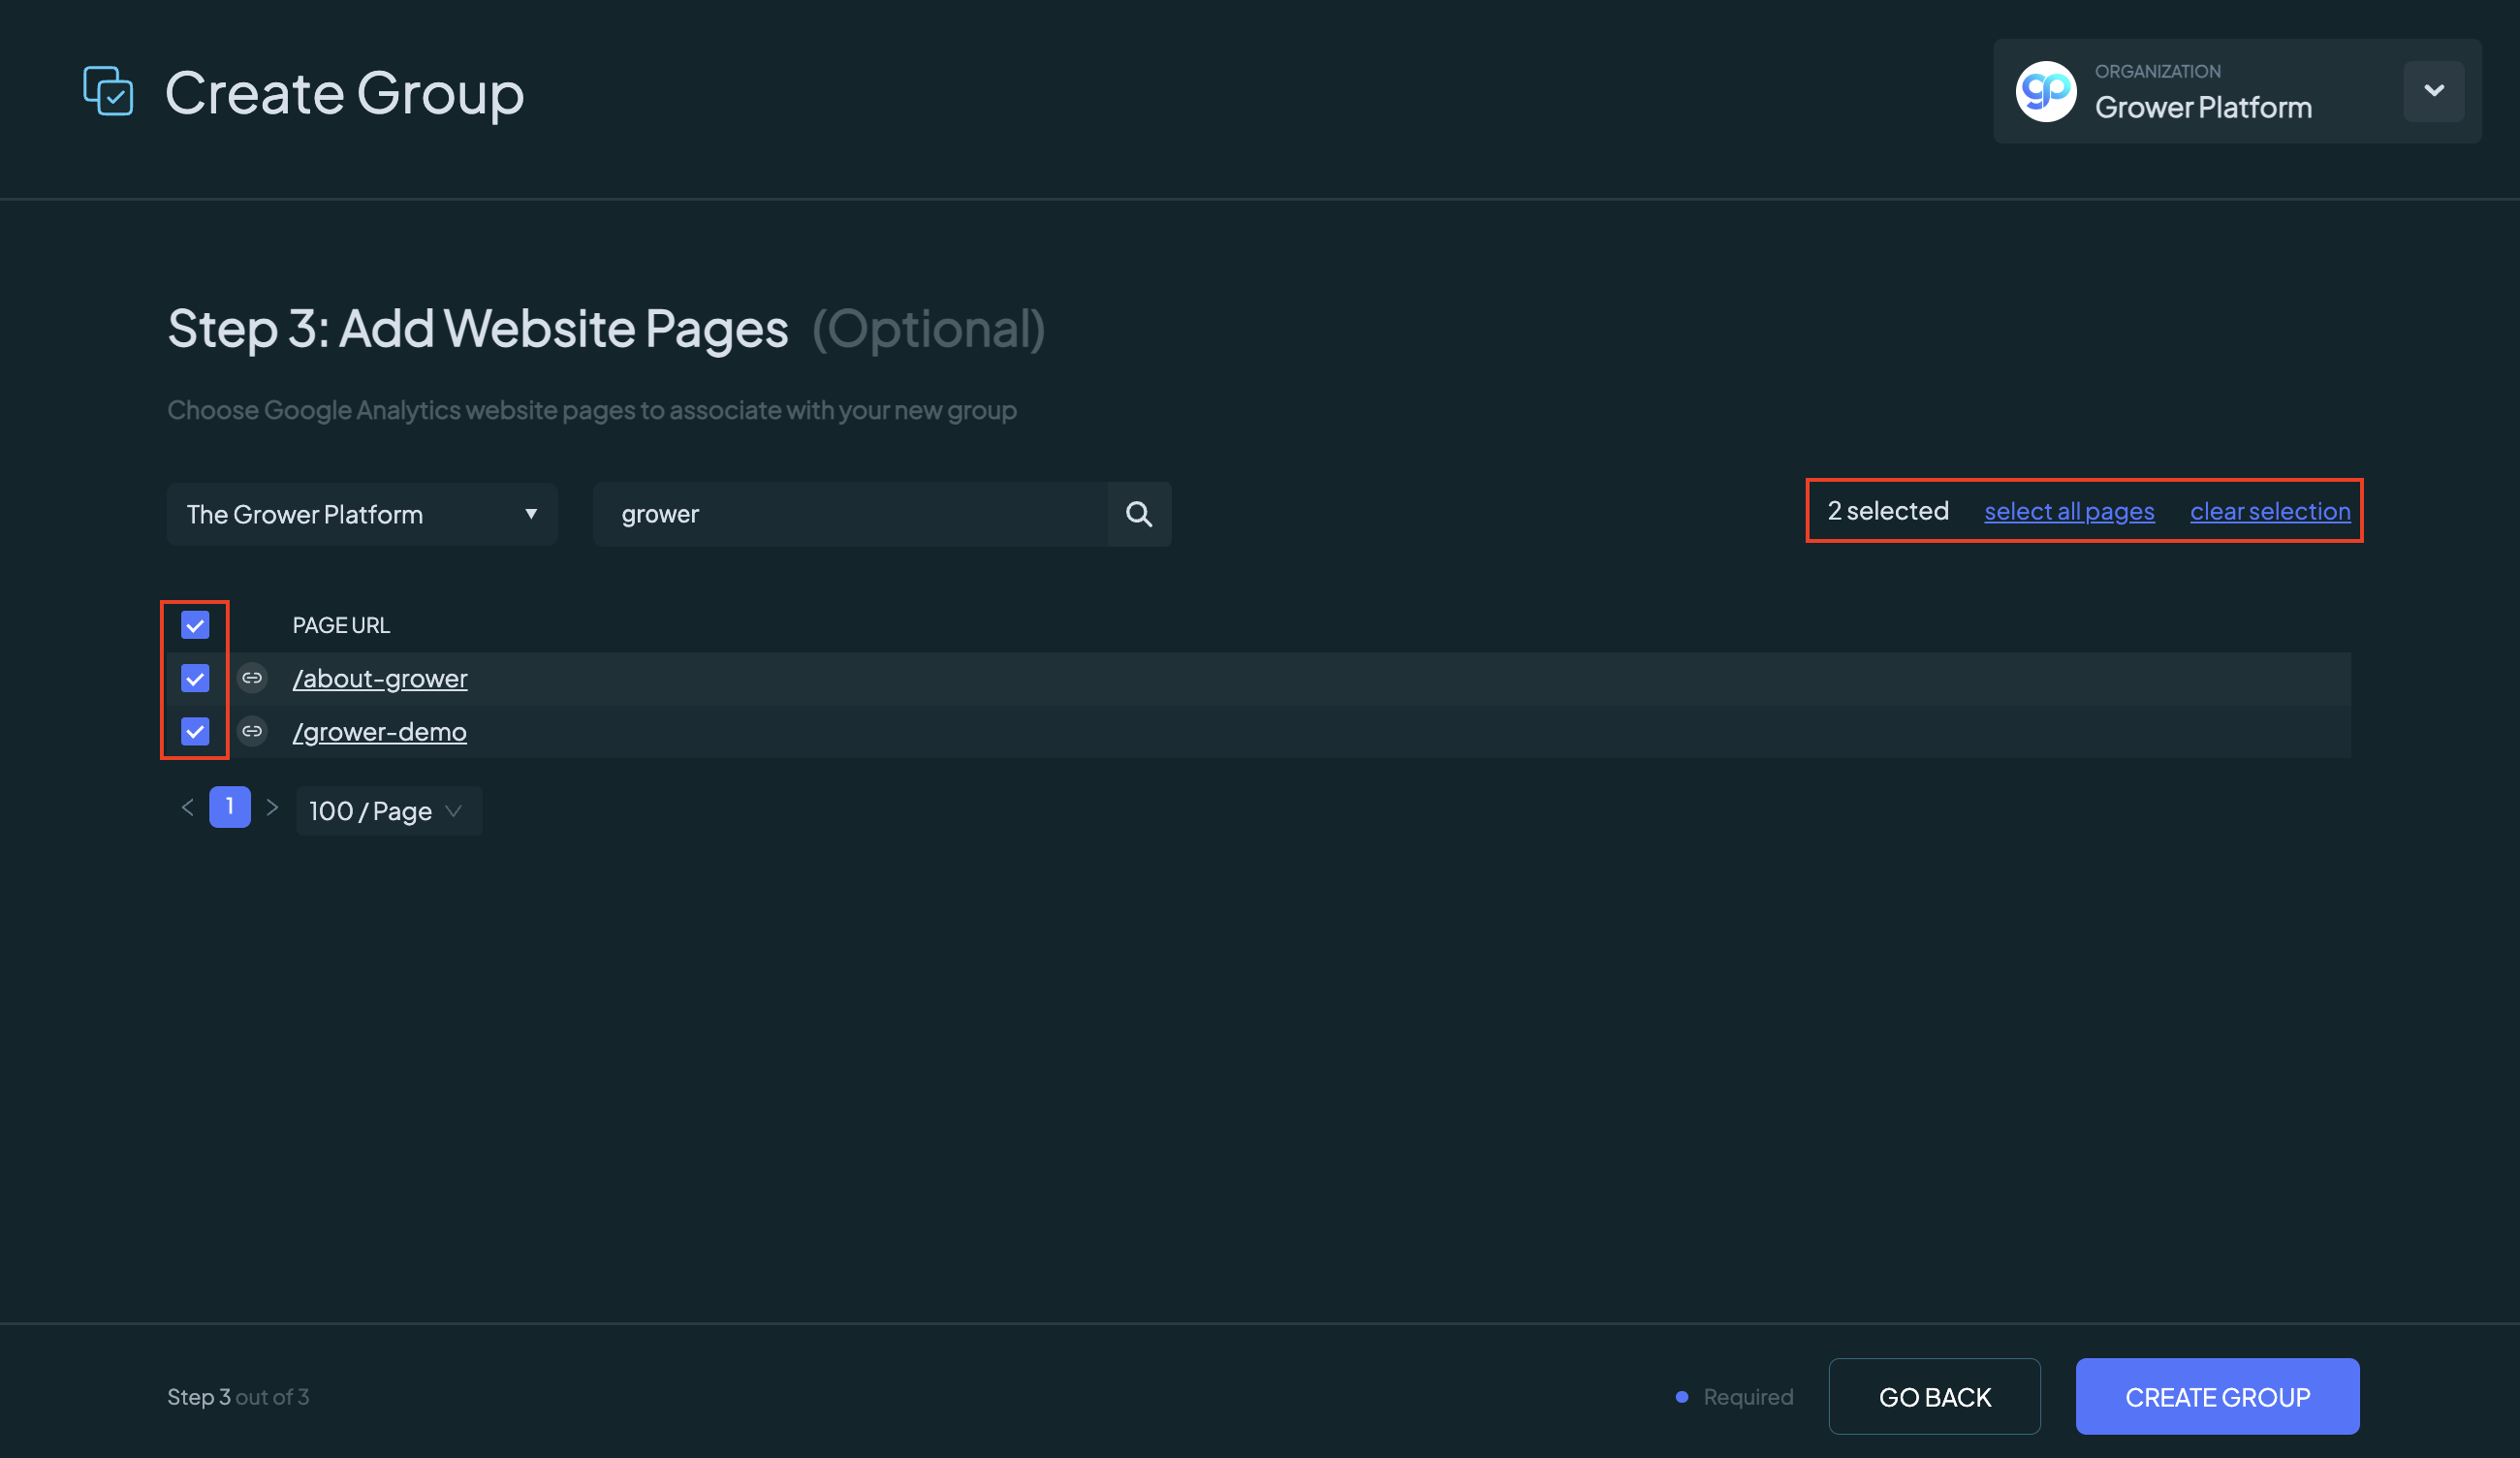The height and width of the screenshot is (1458, 2520).
Task: Open the /grower-demo page URL
Action: (379, 731)
